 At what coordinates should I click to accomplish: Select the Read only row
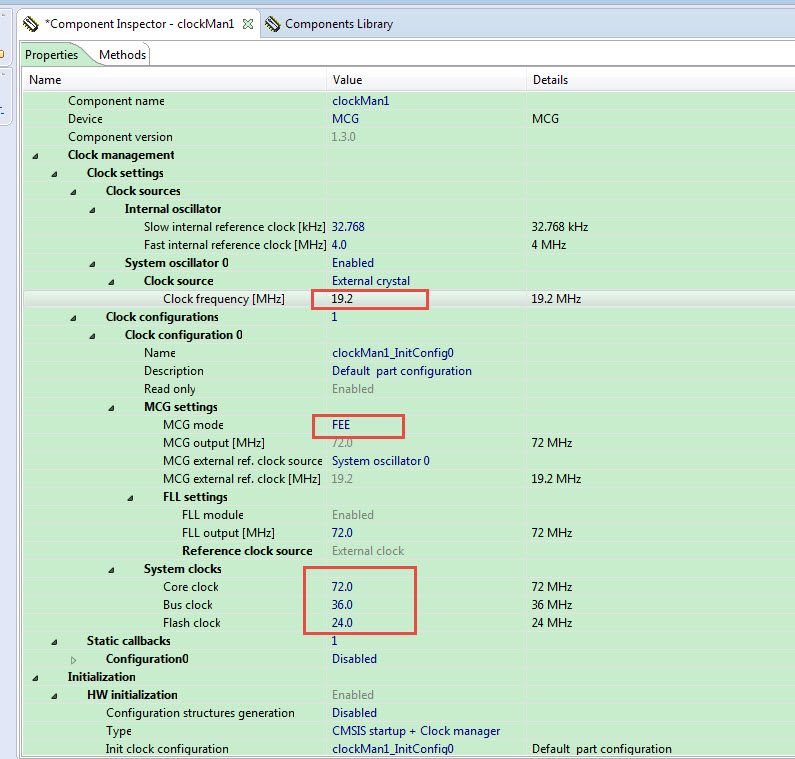409,389
